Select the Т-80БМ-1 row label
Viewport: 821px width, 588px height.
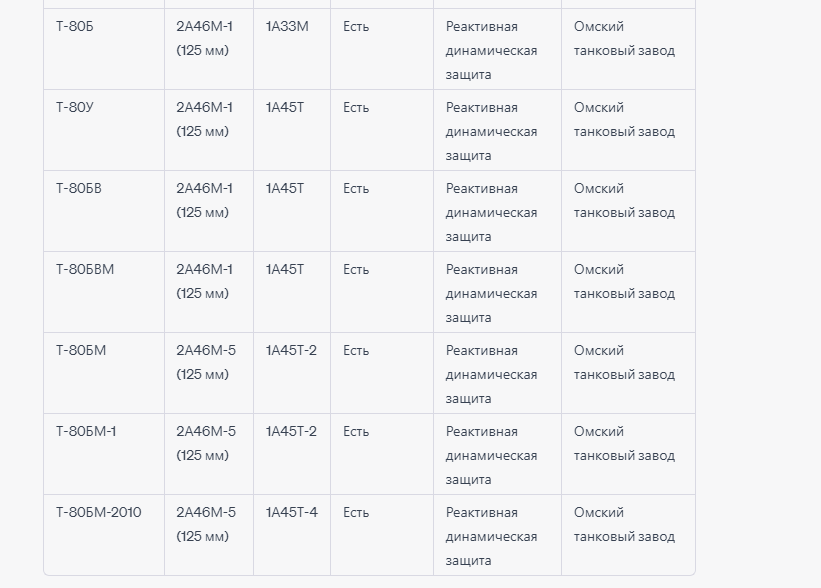tap(86, 431)
